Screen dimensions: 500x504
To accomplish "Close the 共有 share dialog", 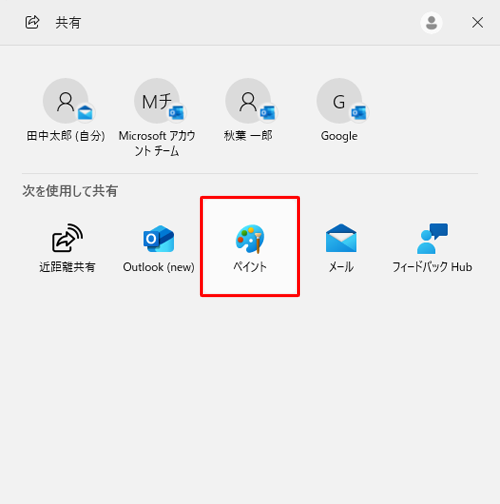I will click(x=477, y=23).
